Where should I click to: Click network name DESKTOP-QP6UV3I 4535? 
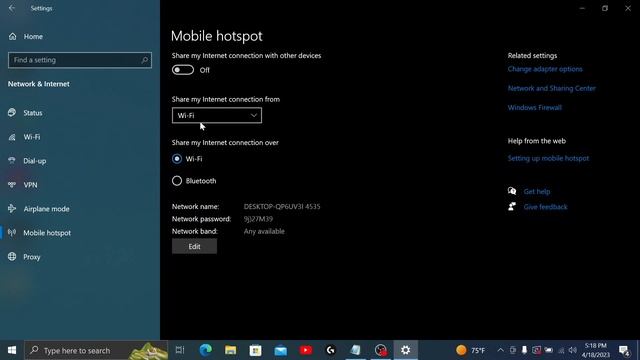[282, 207]
